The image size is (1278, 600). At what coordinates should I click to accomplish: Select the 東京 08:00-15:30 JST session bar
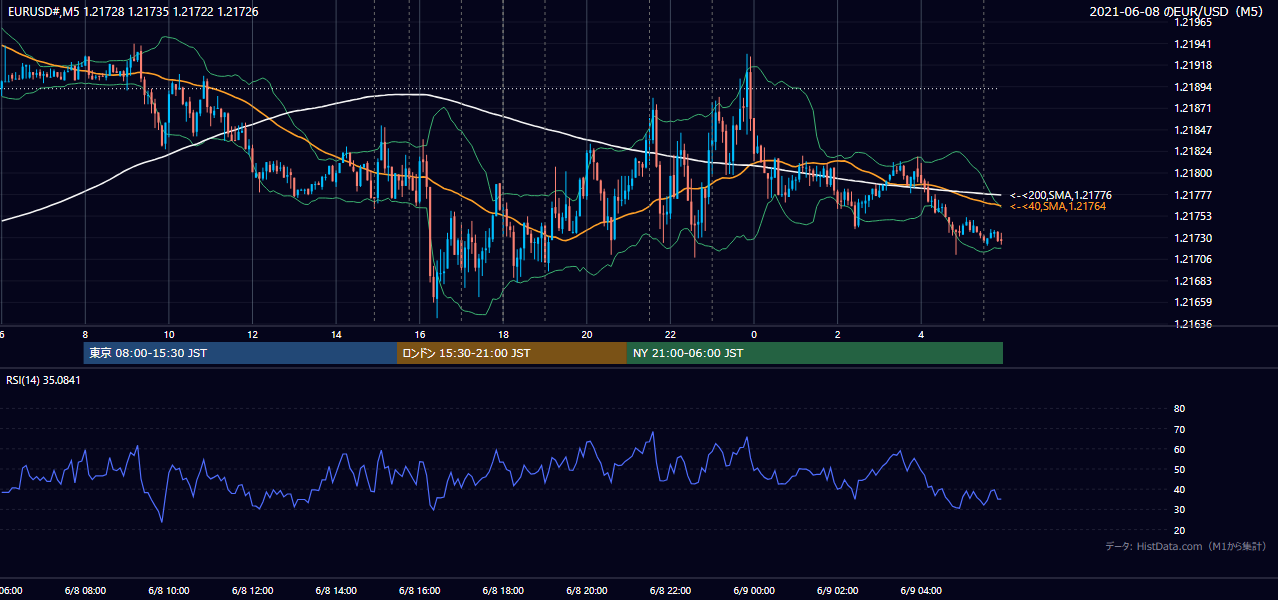(x=240, y=353)
